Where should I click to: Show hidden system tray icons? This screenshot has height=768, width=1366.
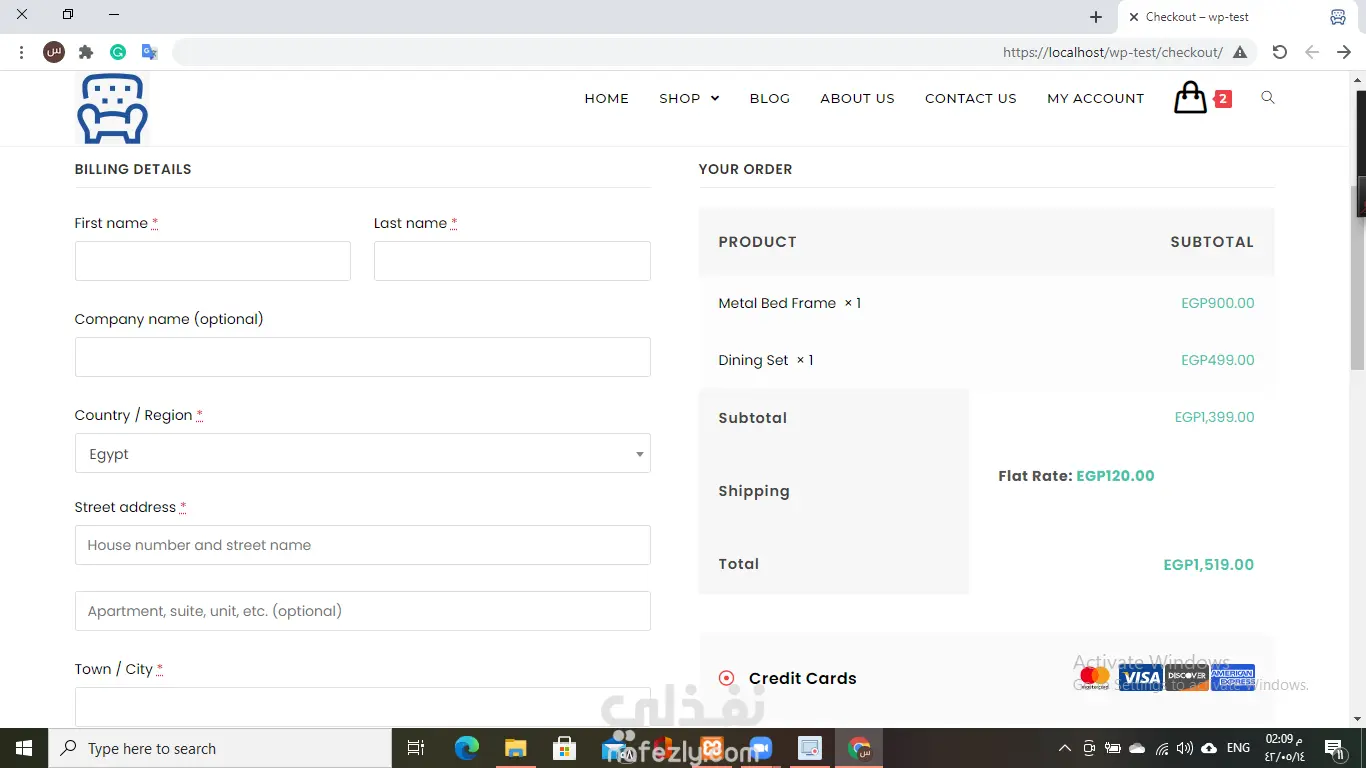click(x=1065, y=748)
